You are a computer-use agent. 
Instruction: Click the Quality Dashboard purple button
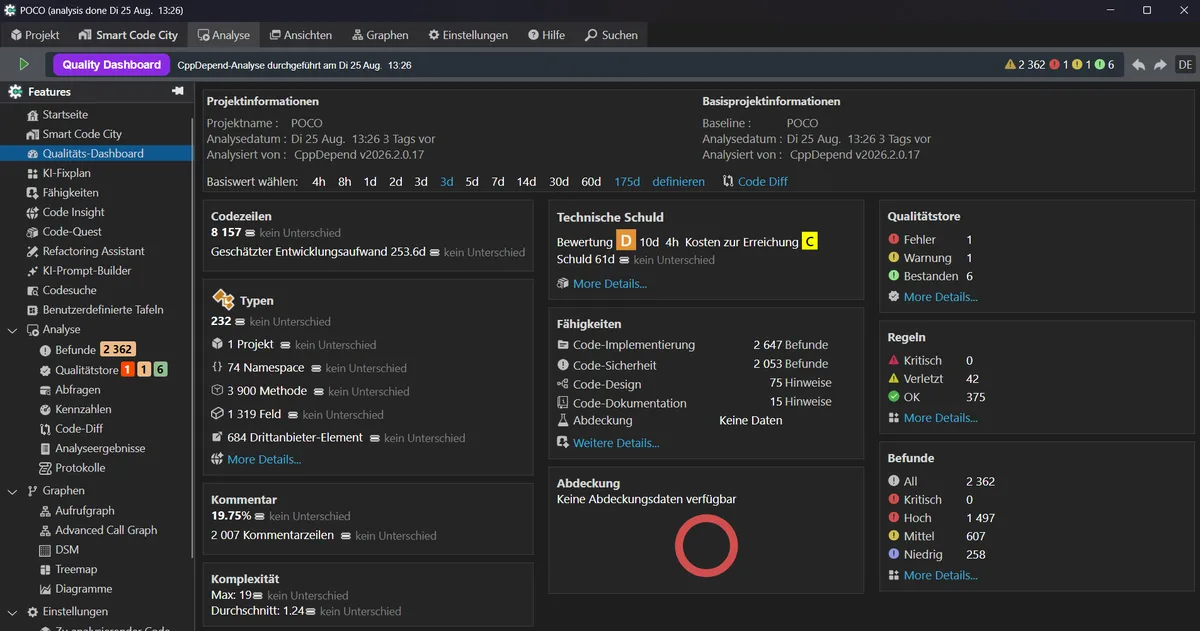click(x=111, y=64)
